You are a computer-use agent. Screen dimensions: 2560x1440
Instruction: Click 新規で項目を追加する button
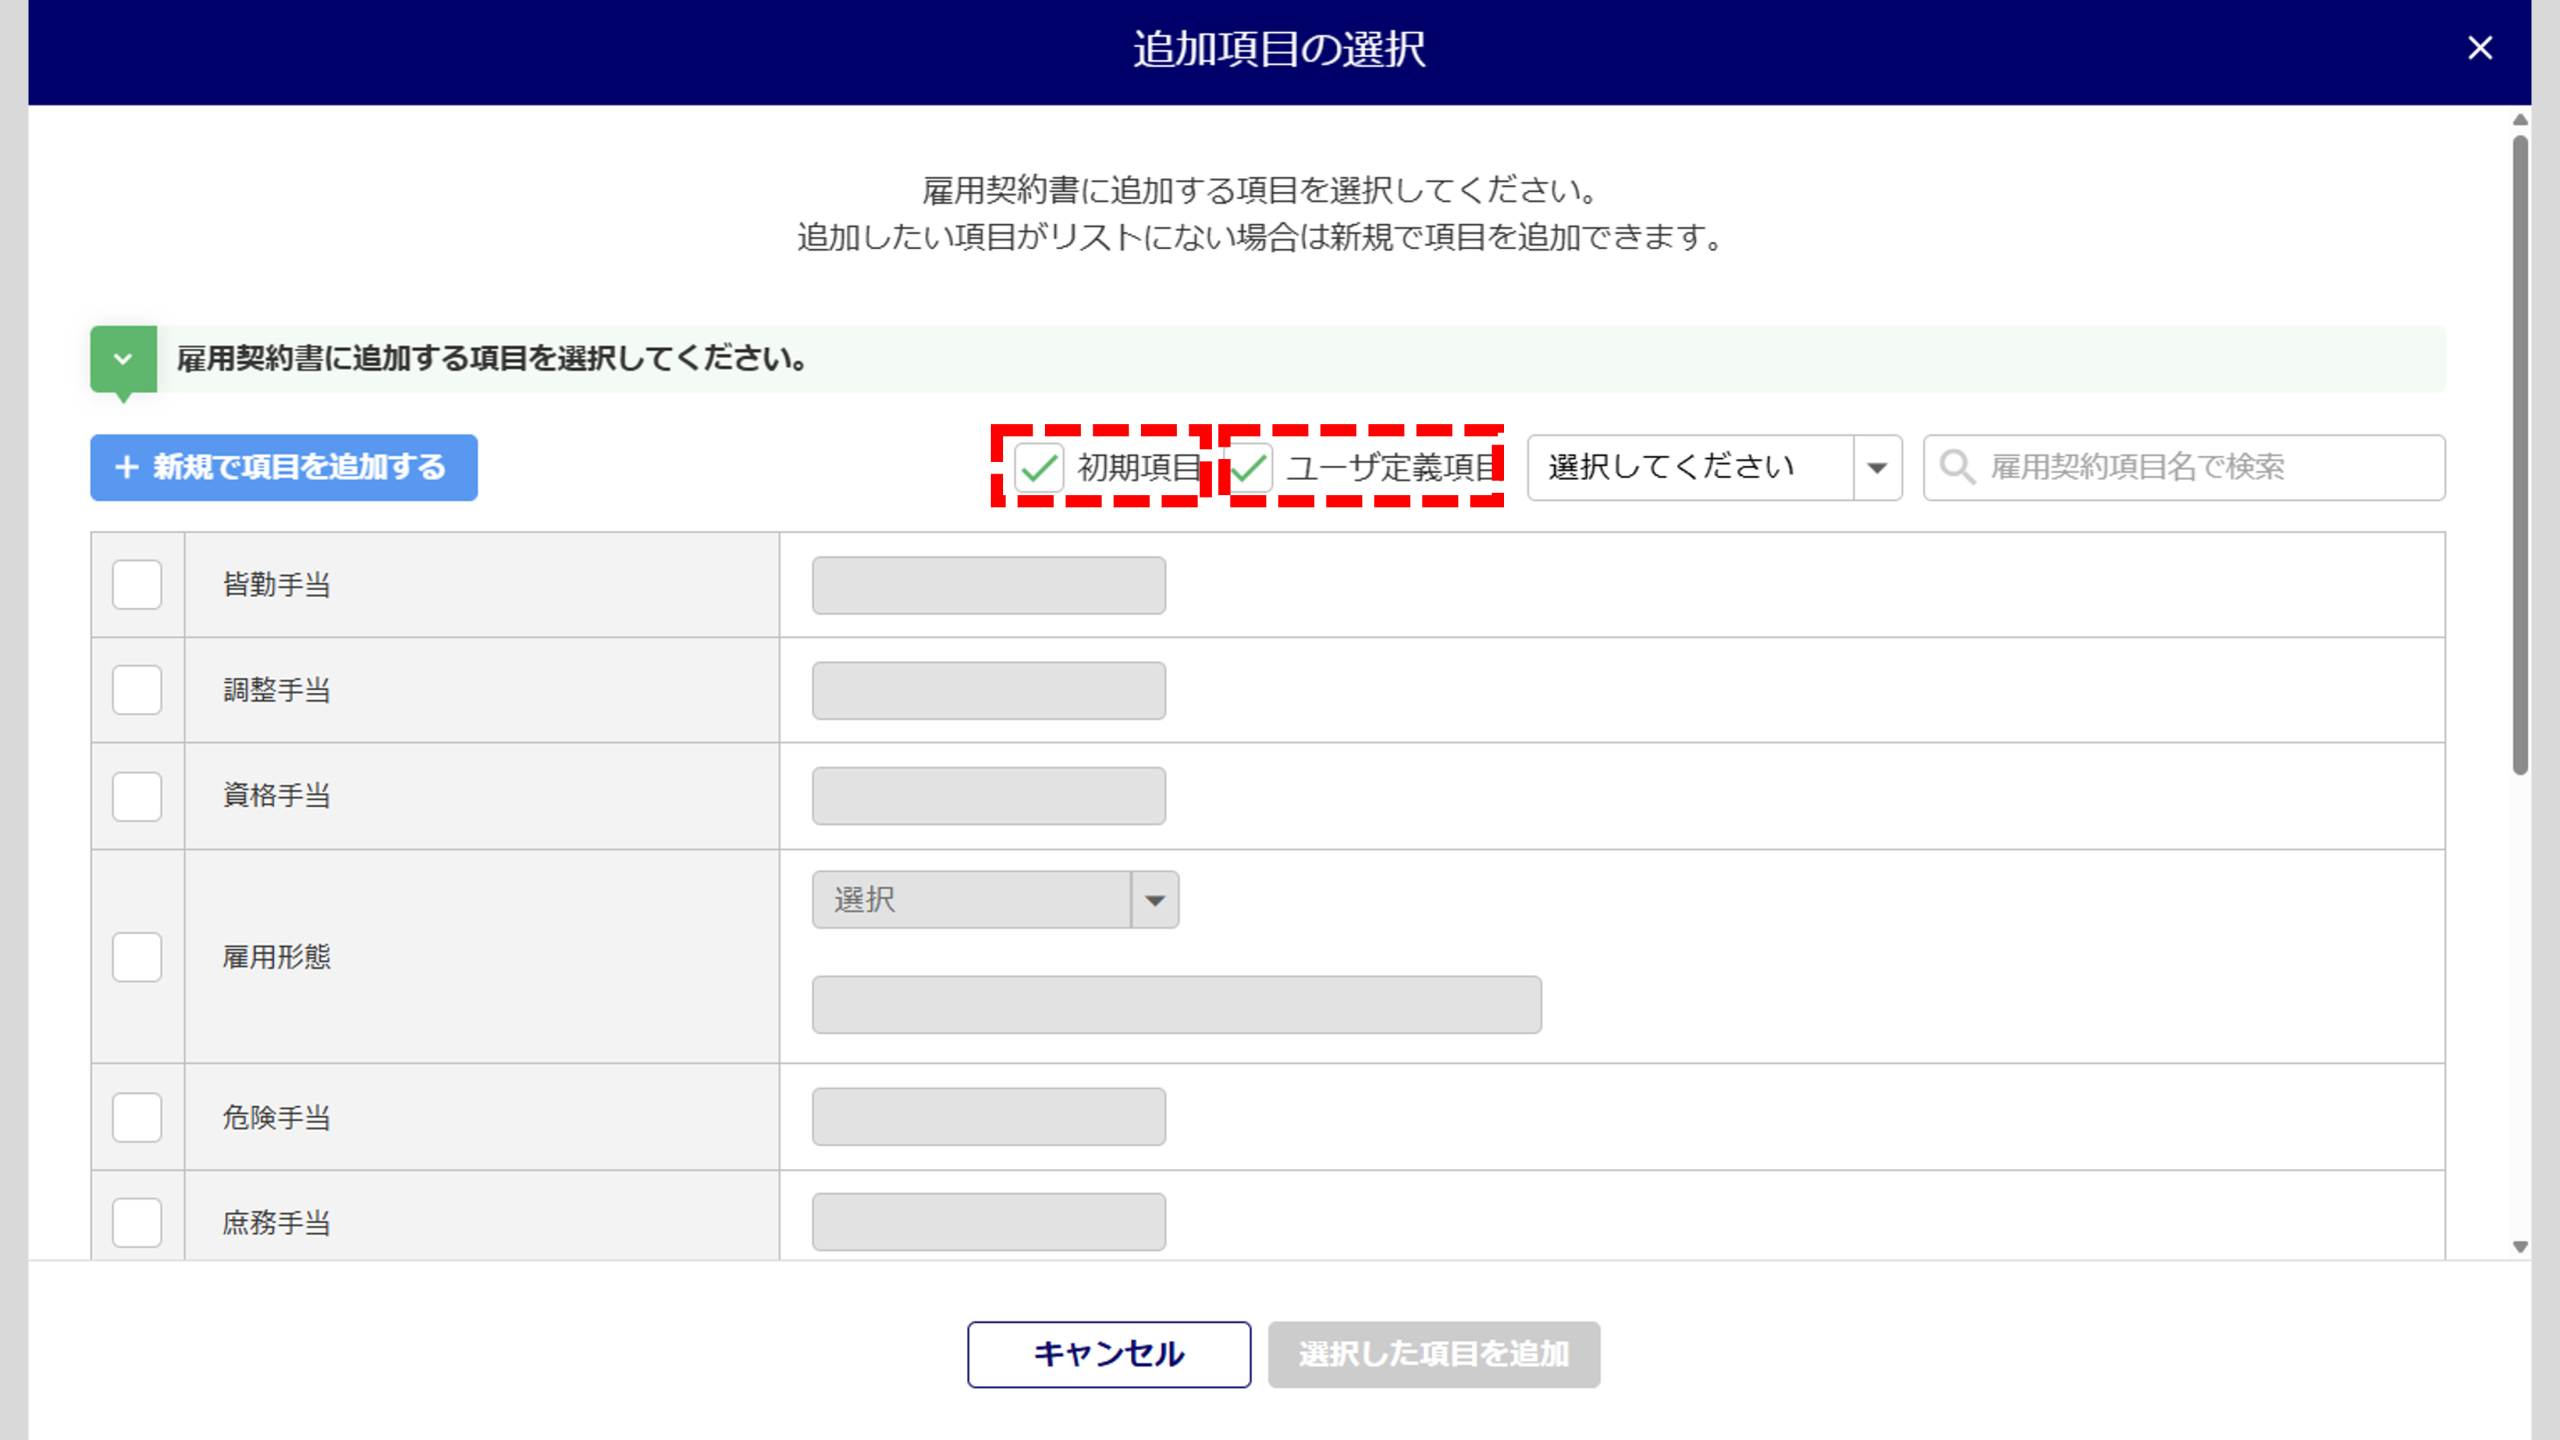point(283,467)
